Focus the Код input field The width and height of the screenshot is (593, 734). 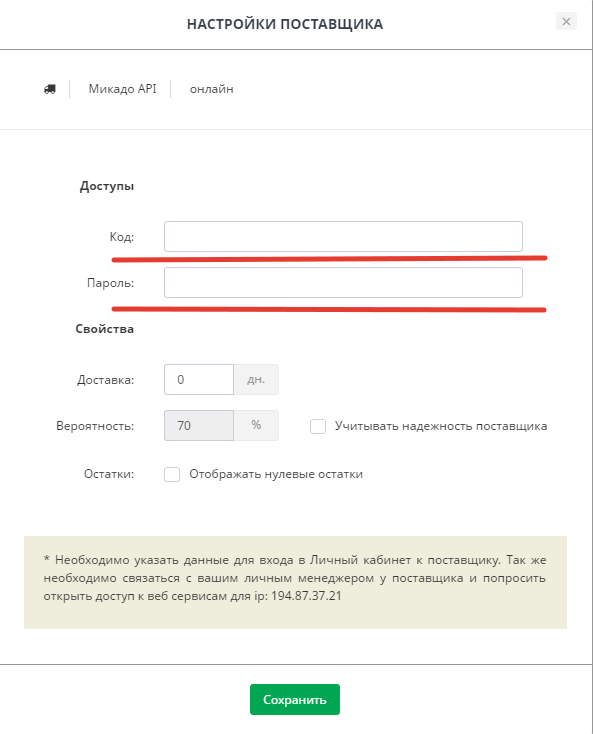pos(343,236)
